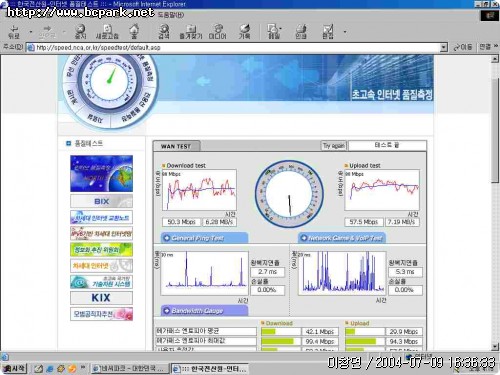500x375 pixels.
Task: Click the Network Game & VoIP Test header
Action: point(342,238)
